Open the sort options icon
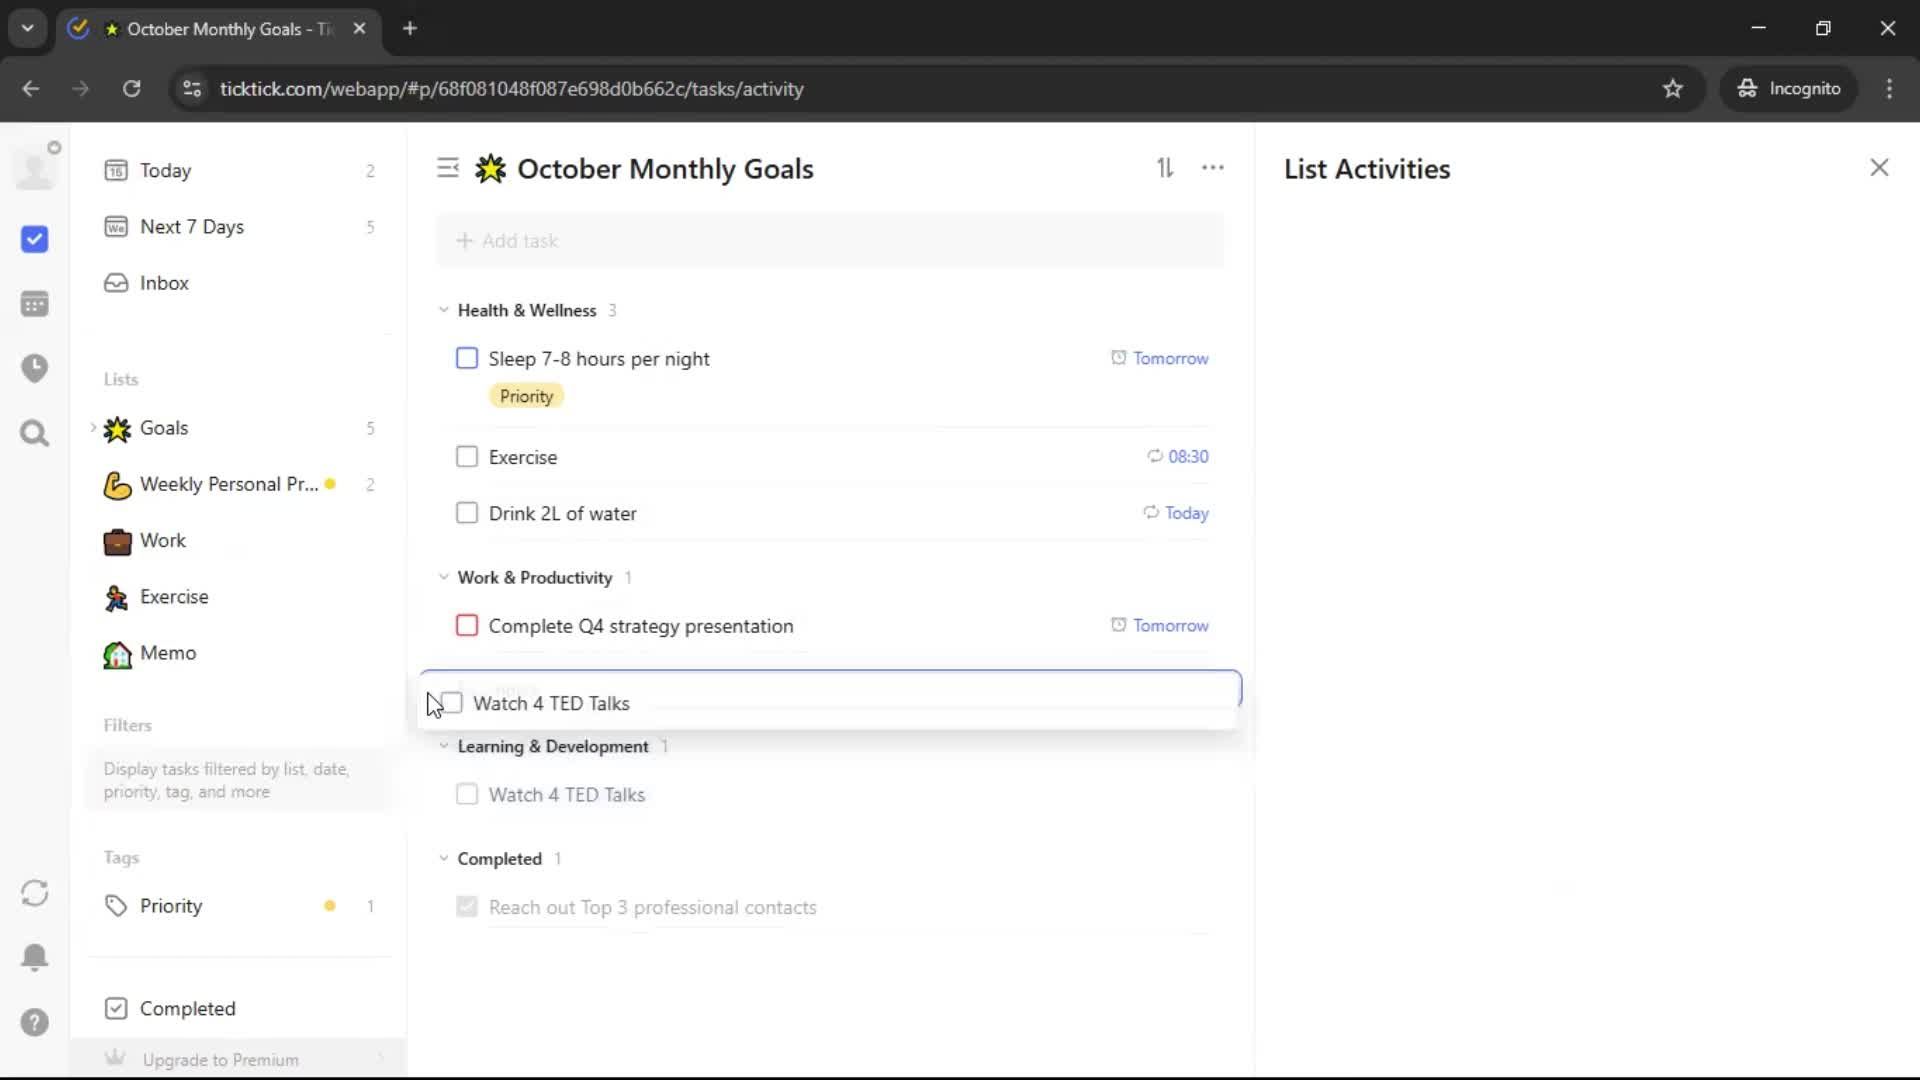The image size is (1920, 1080). click(x=1165, y=168)
